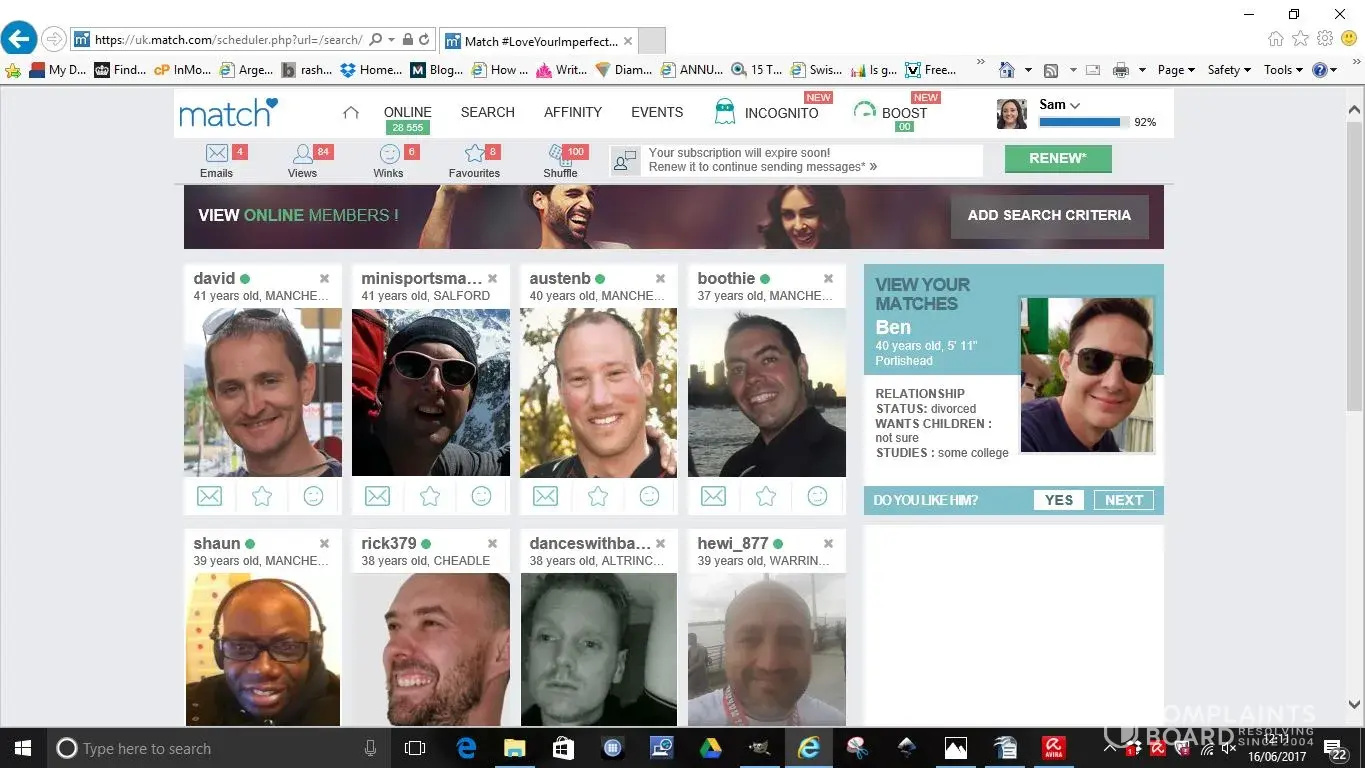This screenshot has height=768, width=1365.
Task: Wink at minisportsma... with smiley icon
Action: [482, 496]
